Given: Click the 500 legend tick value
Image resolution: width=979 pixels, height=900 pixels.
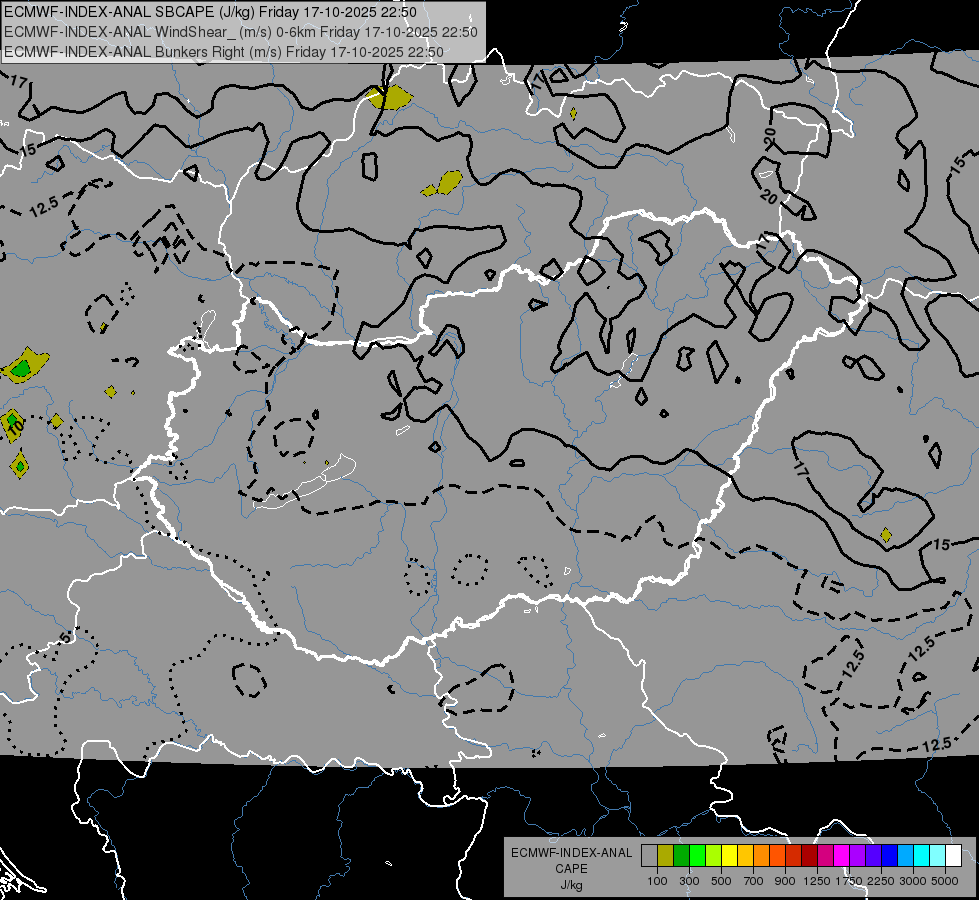Looking at the screenshot, I should [721, 881].
